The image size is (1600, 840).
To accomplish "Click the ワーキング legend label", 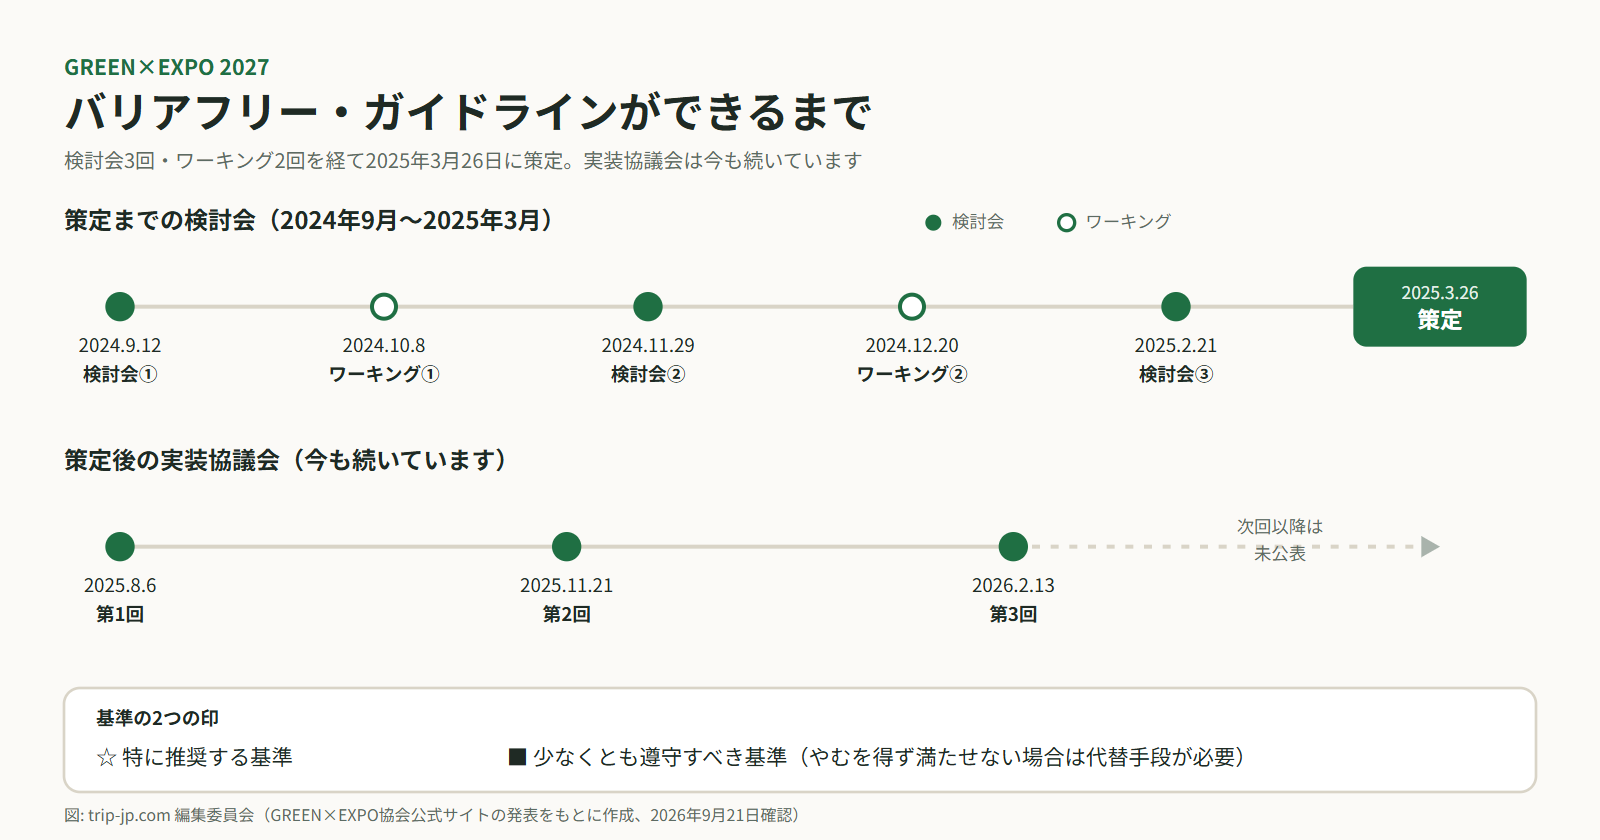I will (1128, 222).
